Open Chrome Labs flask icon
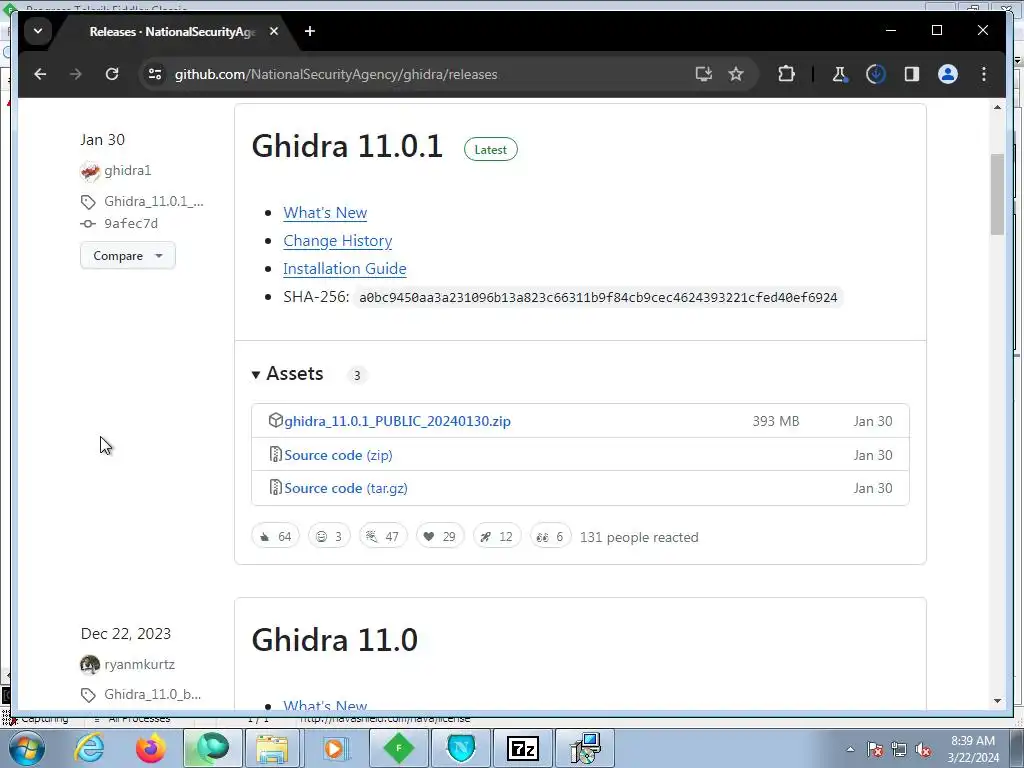Viewport: 1024px width, 768px height. (x=840, y=74)
